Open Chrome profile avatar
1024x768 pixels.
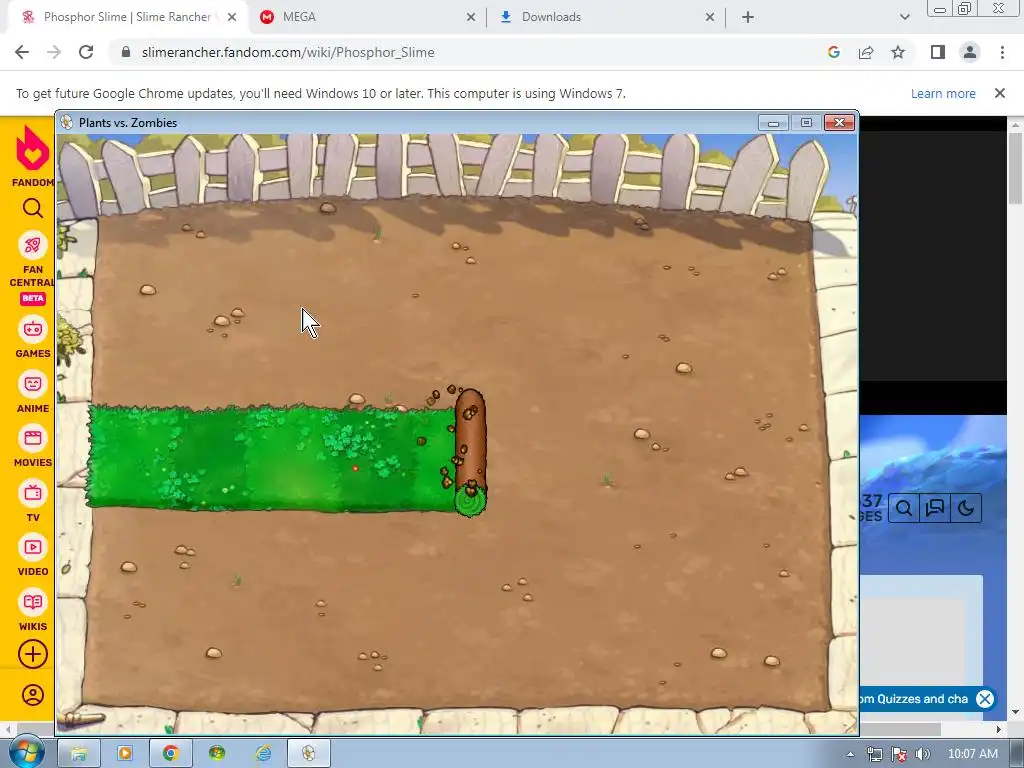point(970,52)
